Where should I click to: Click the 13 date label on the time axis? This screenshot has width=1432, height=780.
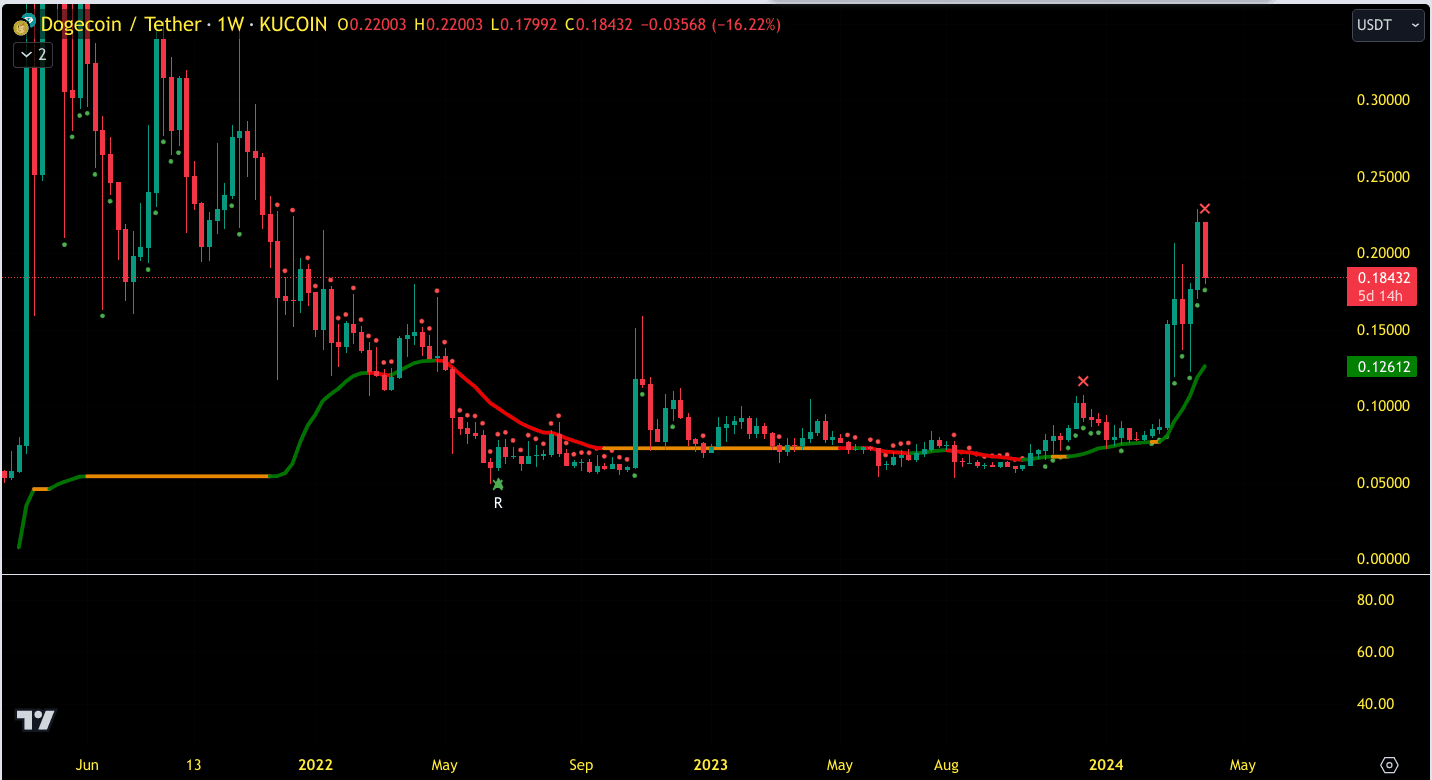tap(193, 765)
